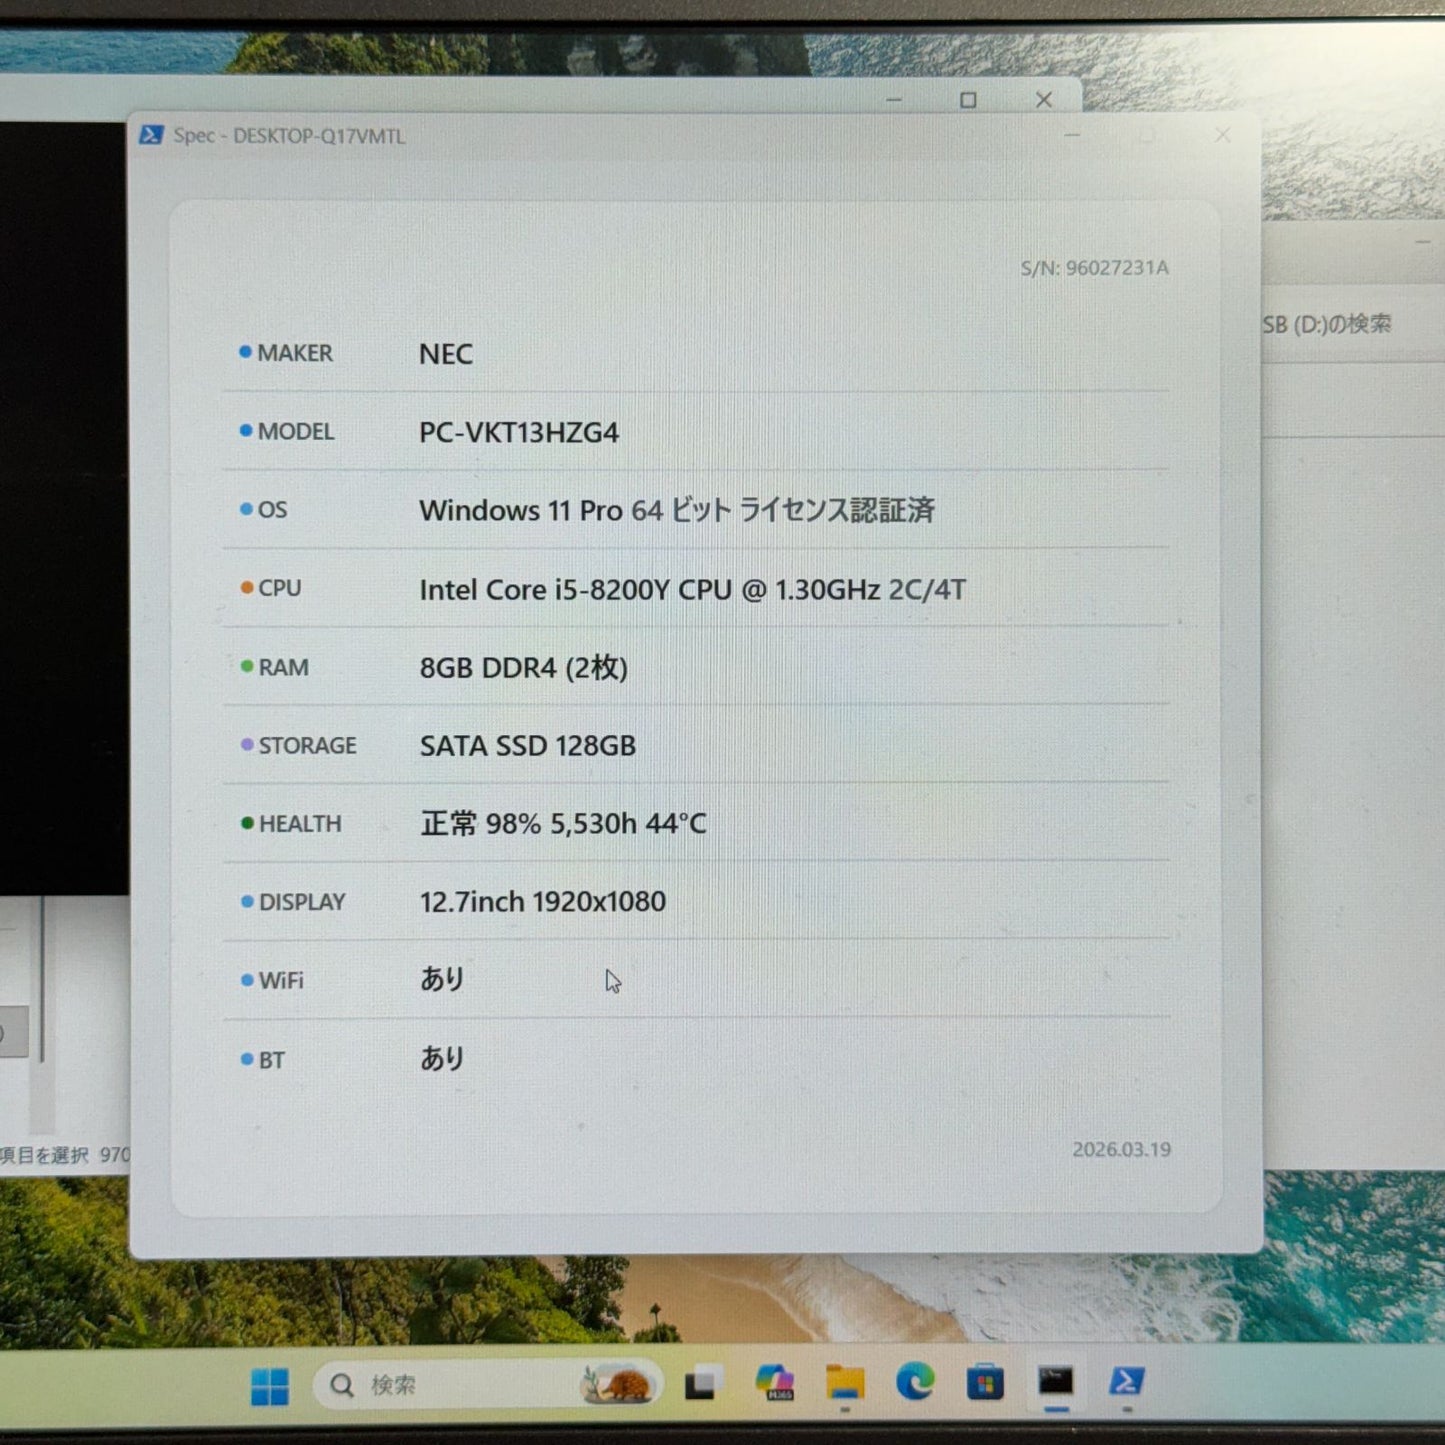Maximize the background window behind Spec
This screenshot has height=1445, width=1445.
point(968,99)
